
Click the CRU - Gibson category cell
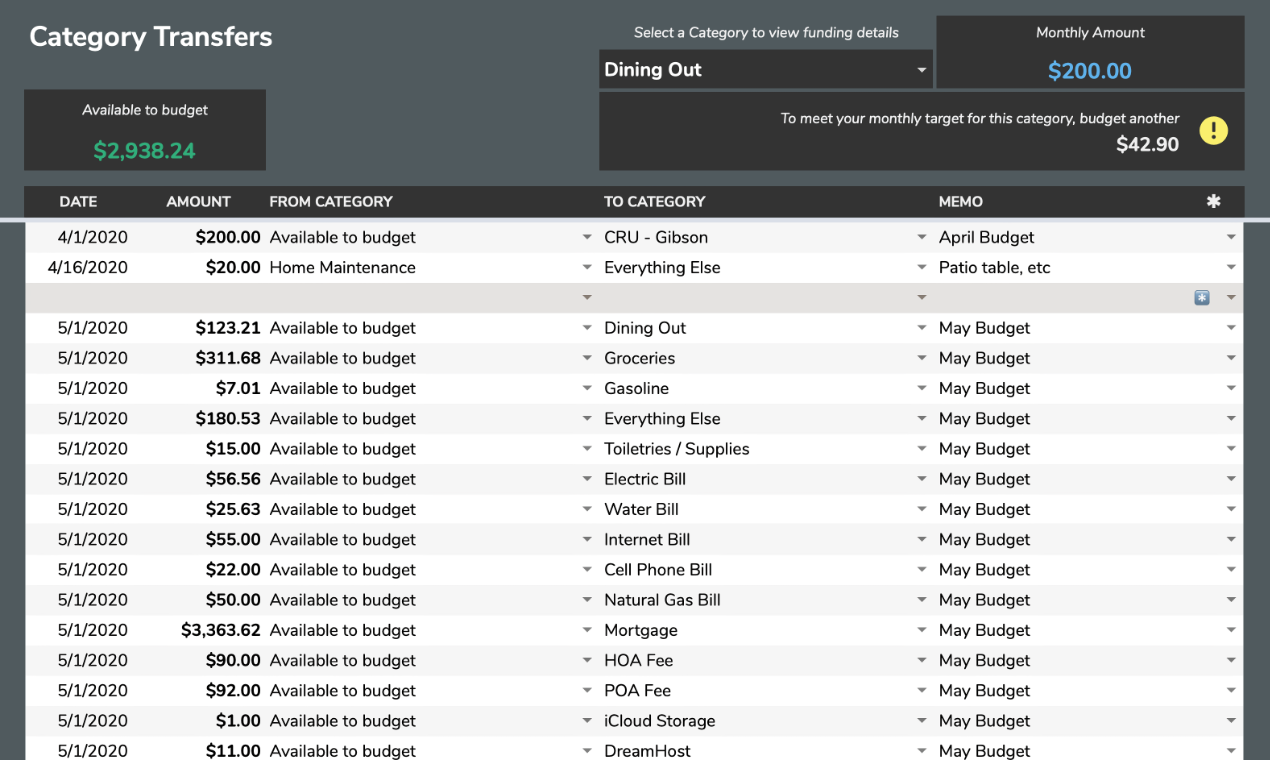click(x=656, y=238)
